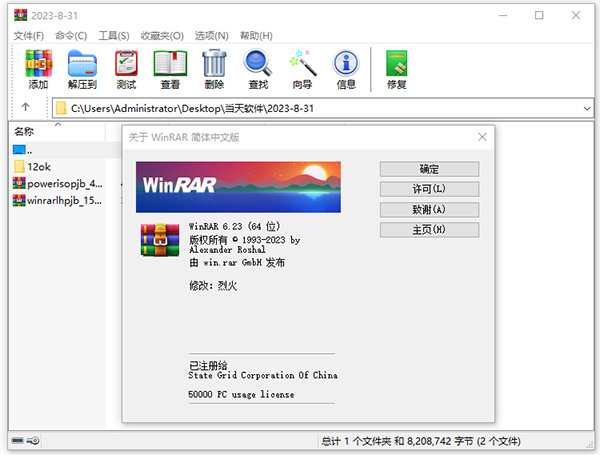Viewport: 600px width, 455px height.
Task: Click the Extract To (解压到) icon
Action: tap(82, 68)
